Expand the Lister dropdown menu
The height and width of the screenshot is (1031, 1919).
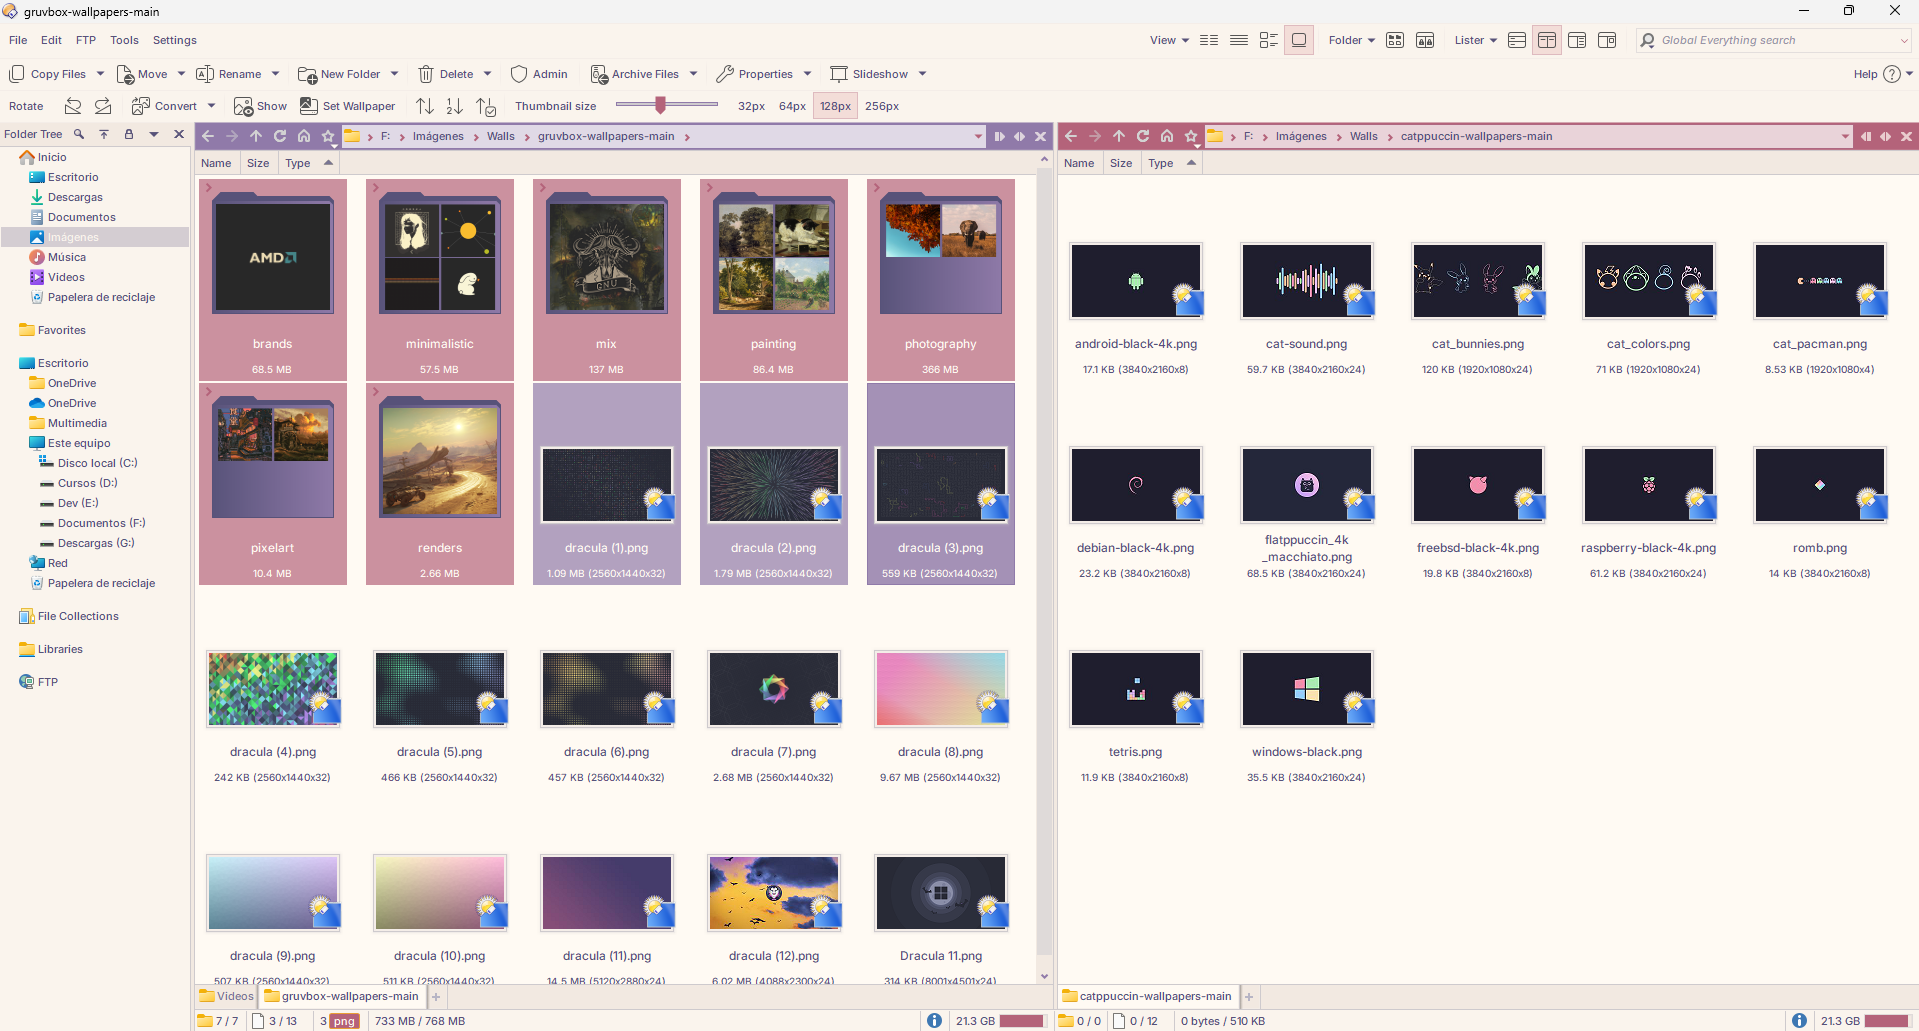click(x=1476, y=40)
